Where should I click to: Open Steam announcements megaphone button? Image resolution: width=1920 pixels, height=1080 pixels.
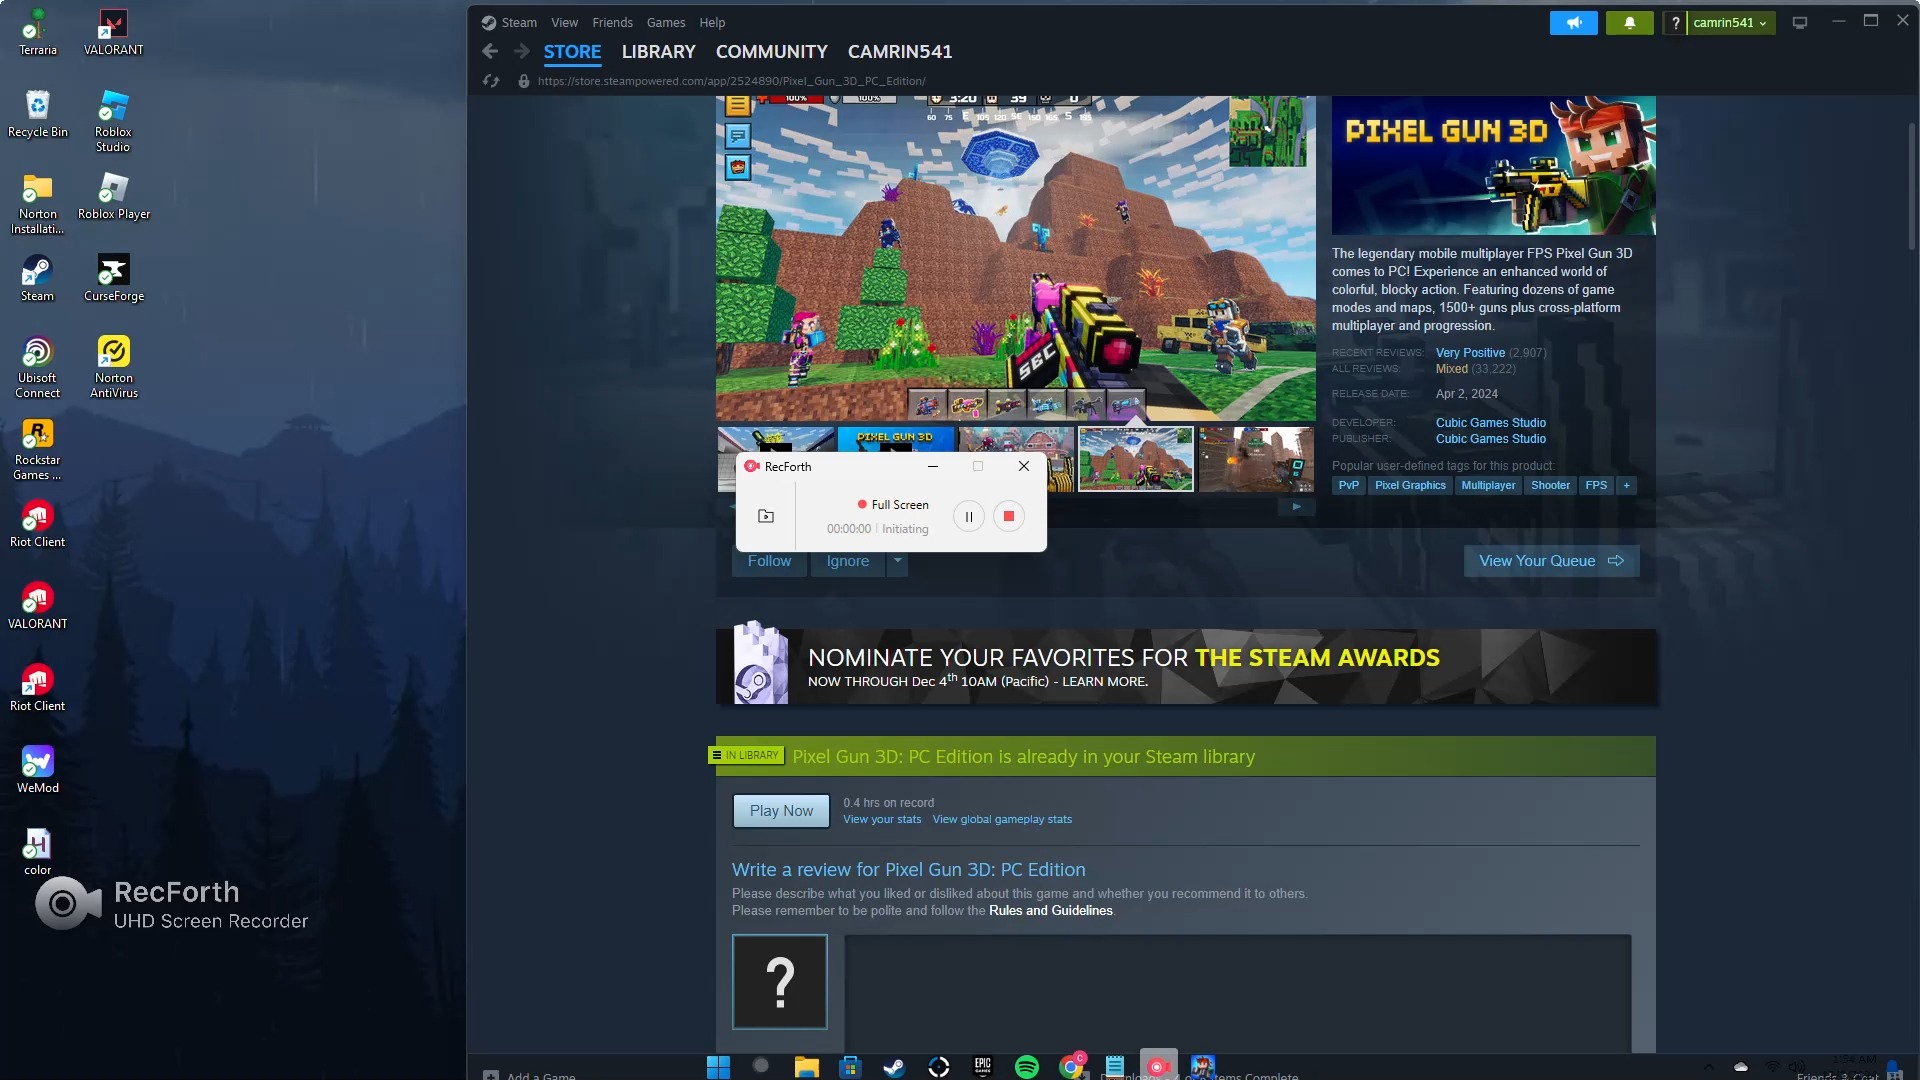click(x=1573, y=22)
